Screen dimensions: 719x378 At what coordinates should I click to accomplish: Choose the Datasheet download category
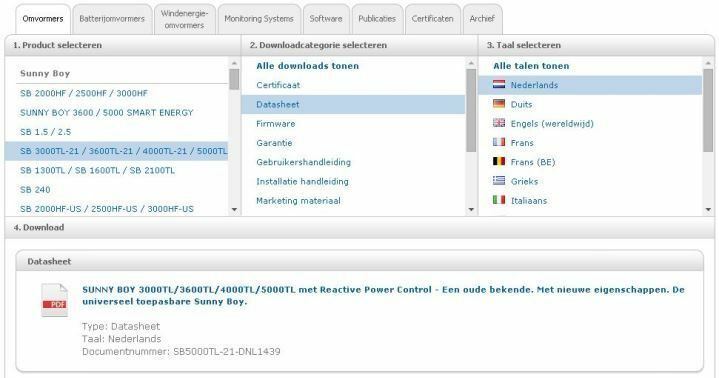pyautogui.click(x=353, y=105)
